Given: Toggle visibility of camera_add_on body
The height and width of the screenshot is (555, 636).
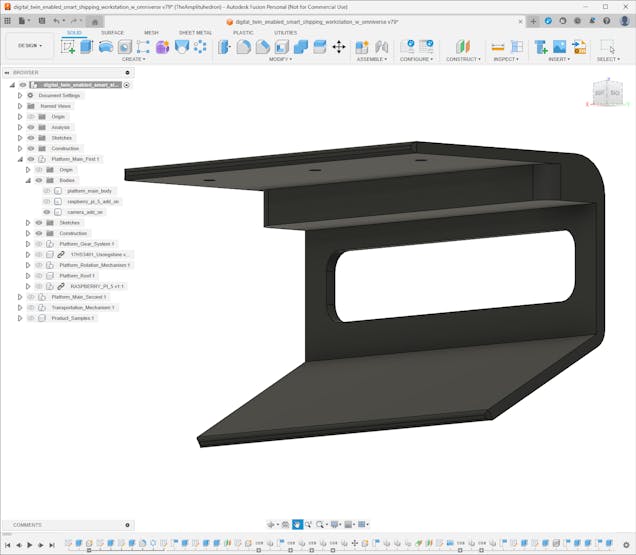Looking at the screenshot, I should click(47, 212).
